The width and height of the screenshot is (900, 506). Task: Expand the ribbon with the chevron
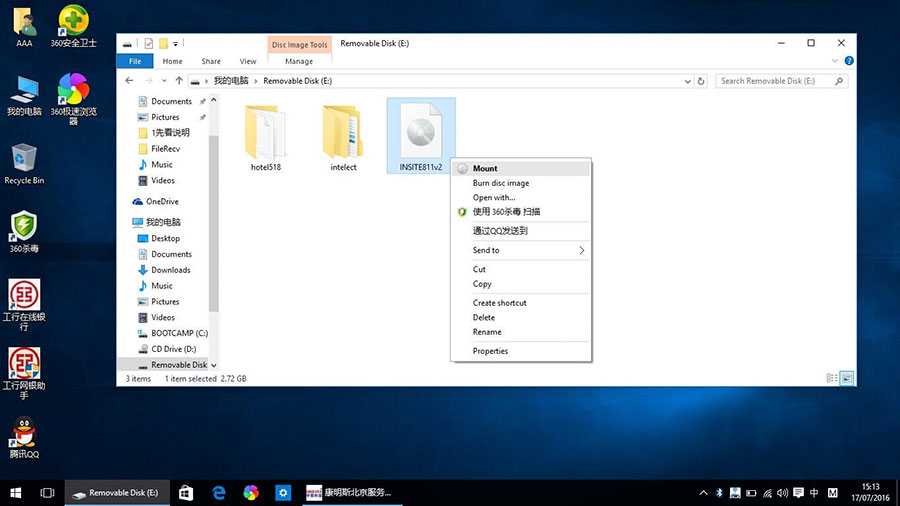point(835,61)
